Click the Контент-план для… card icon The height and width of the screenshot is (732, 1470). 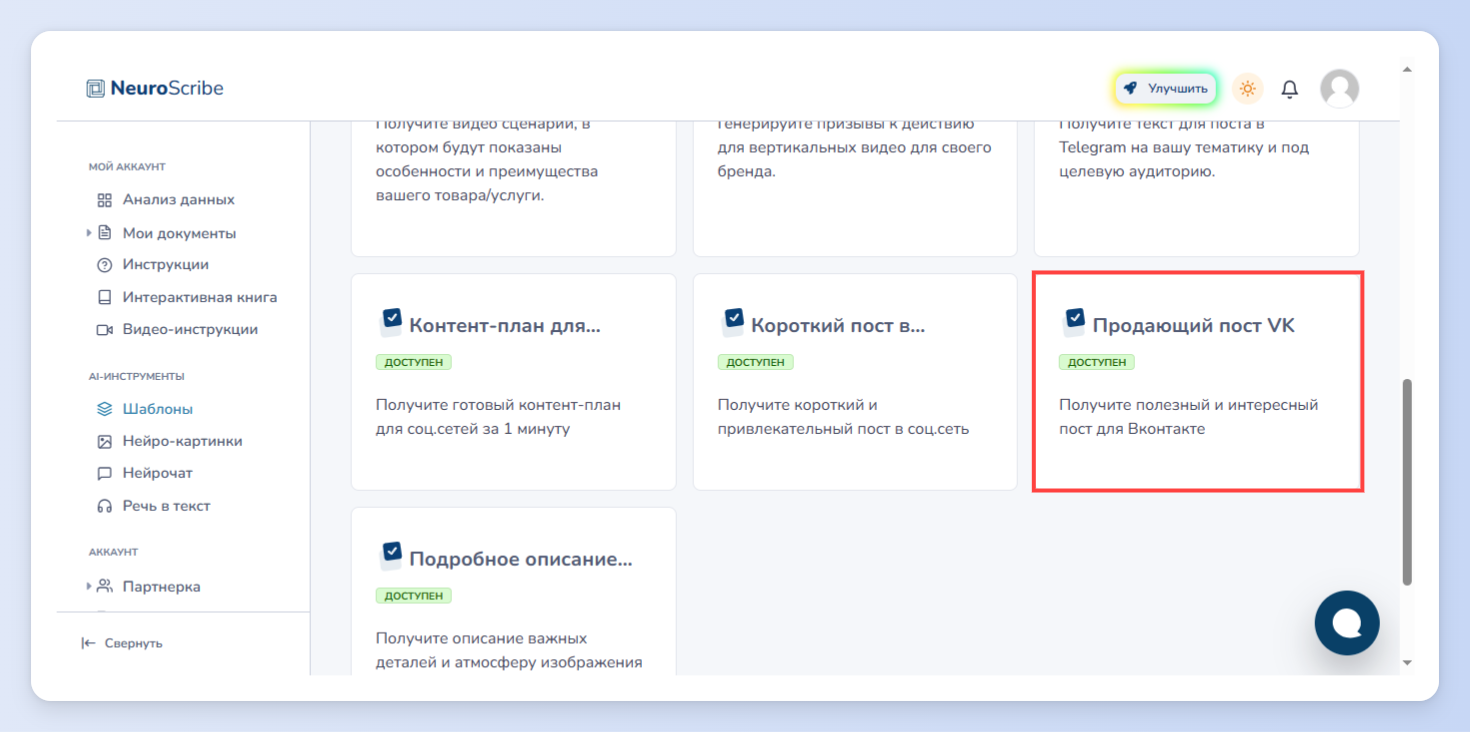391,322
